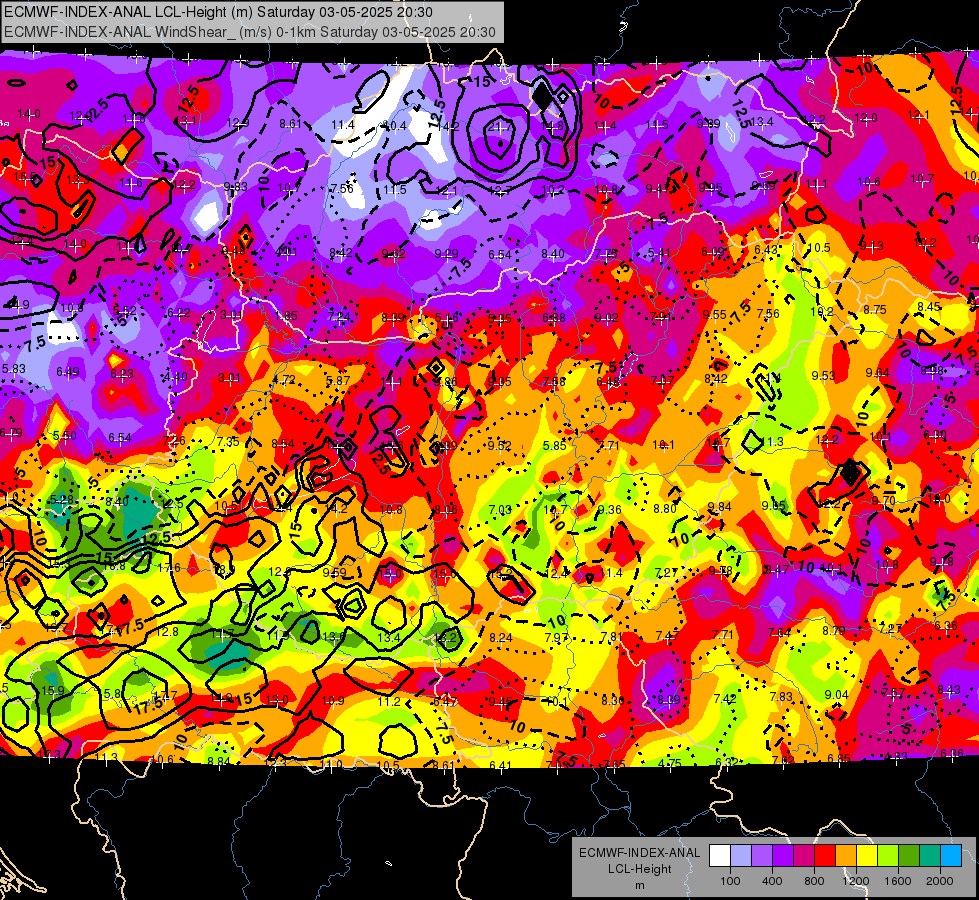
Task: Click the pale lavender legend swatch
Action: pos(741,855)
